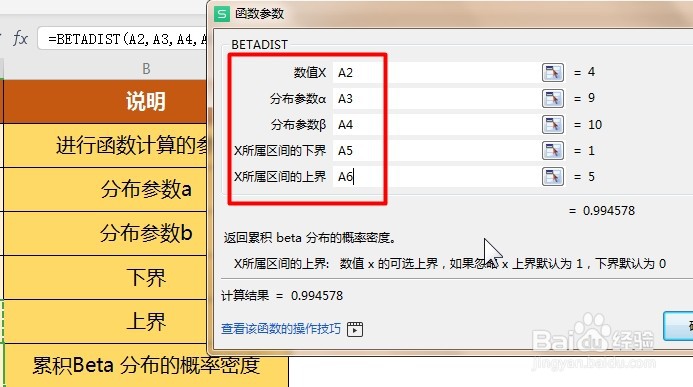
Task: Select the 上界 cell
Action: 105,322
